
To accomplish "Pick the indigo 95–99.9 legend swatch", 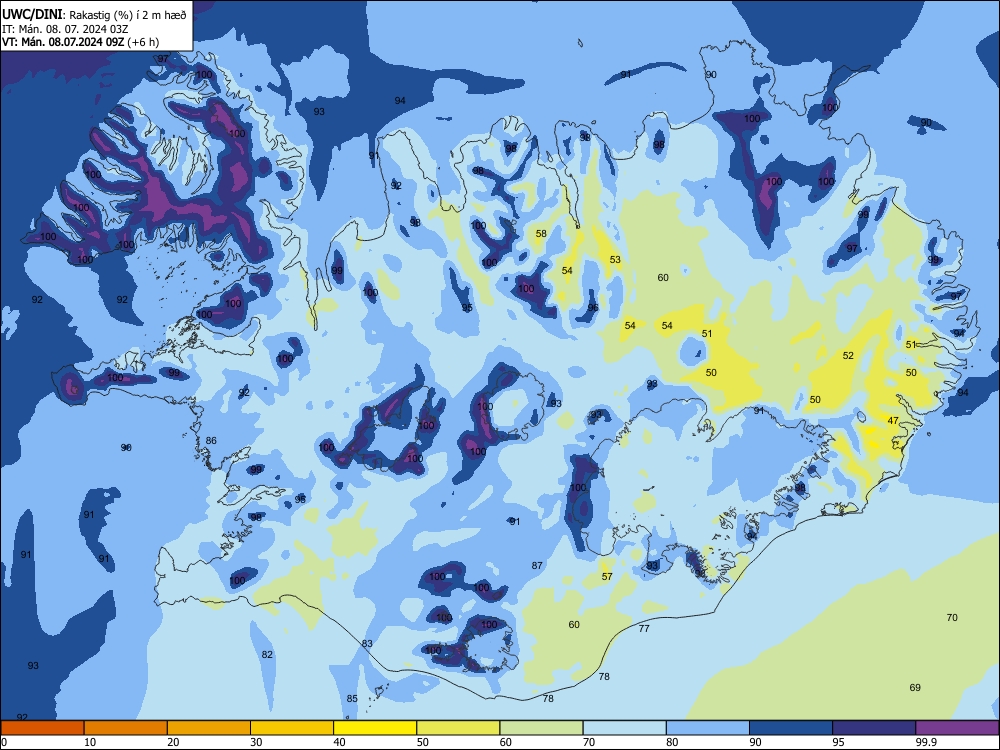I will (x=874, y=728).
